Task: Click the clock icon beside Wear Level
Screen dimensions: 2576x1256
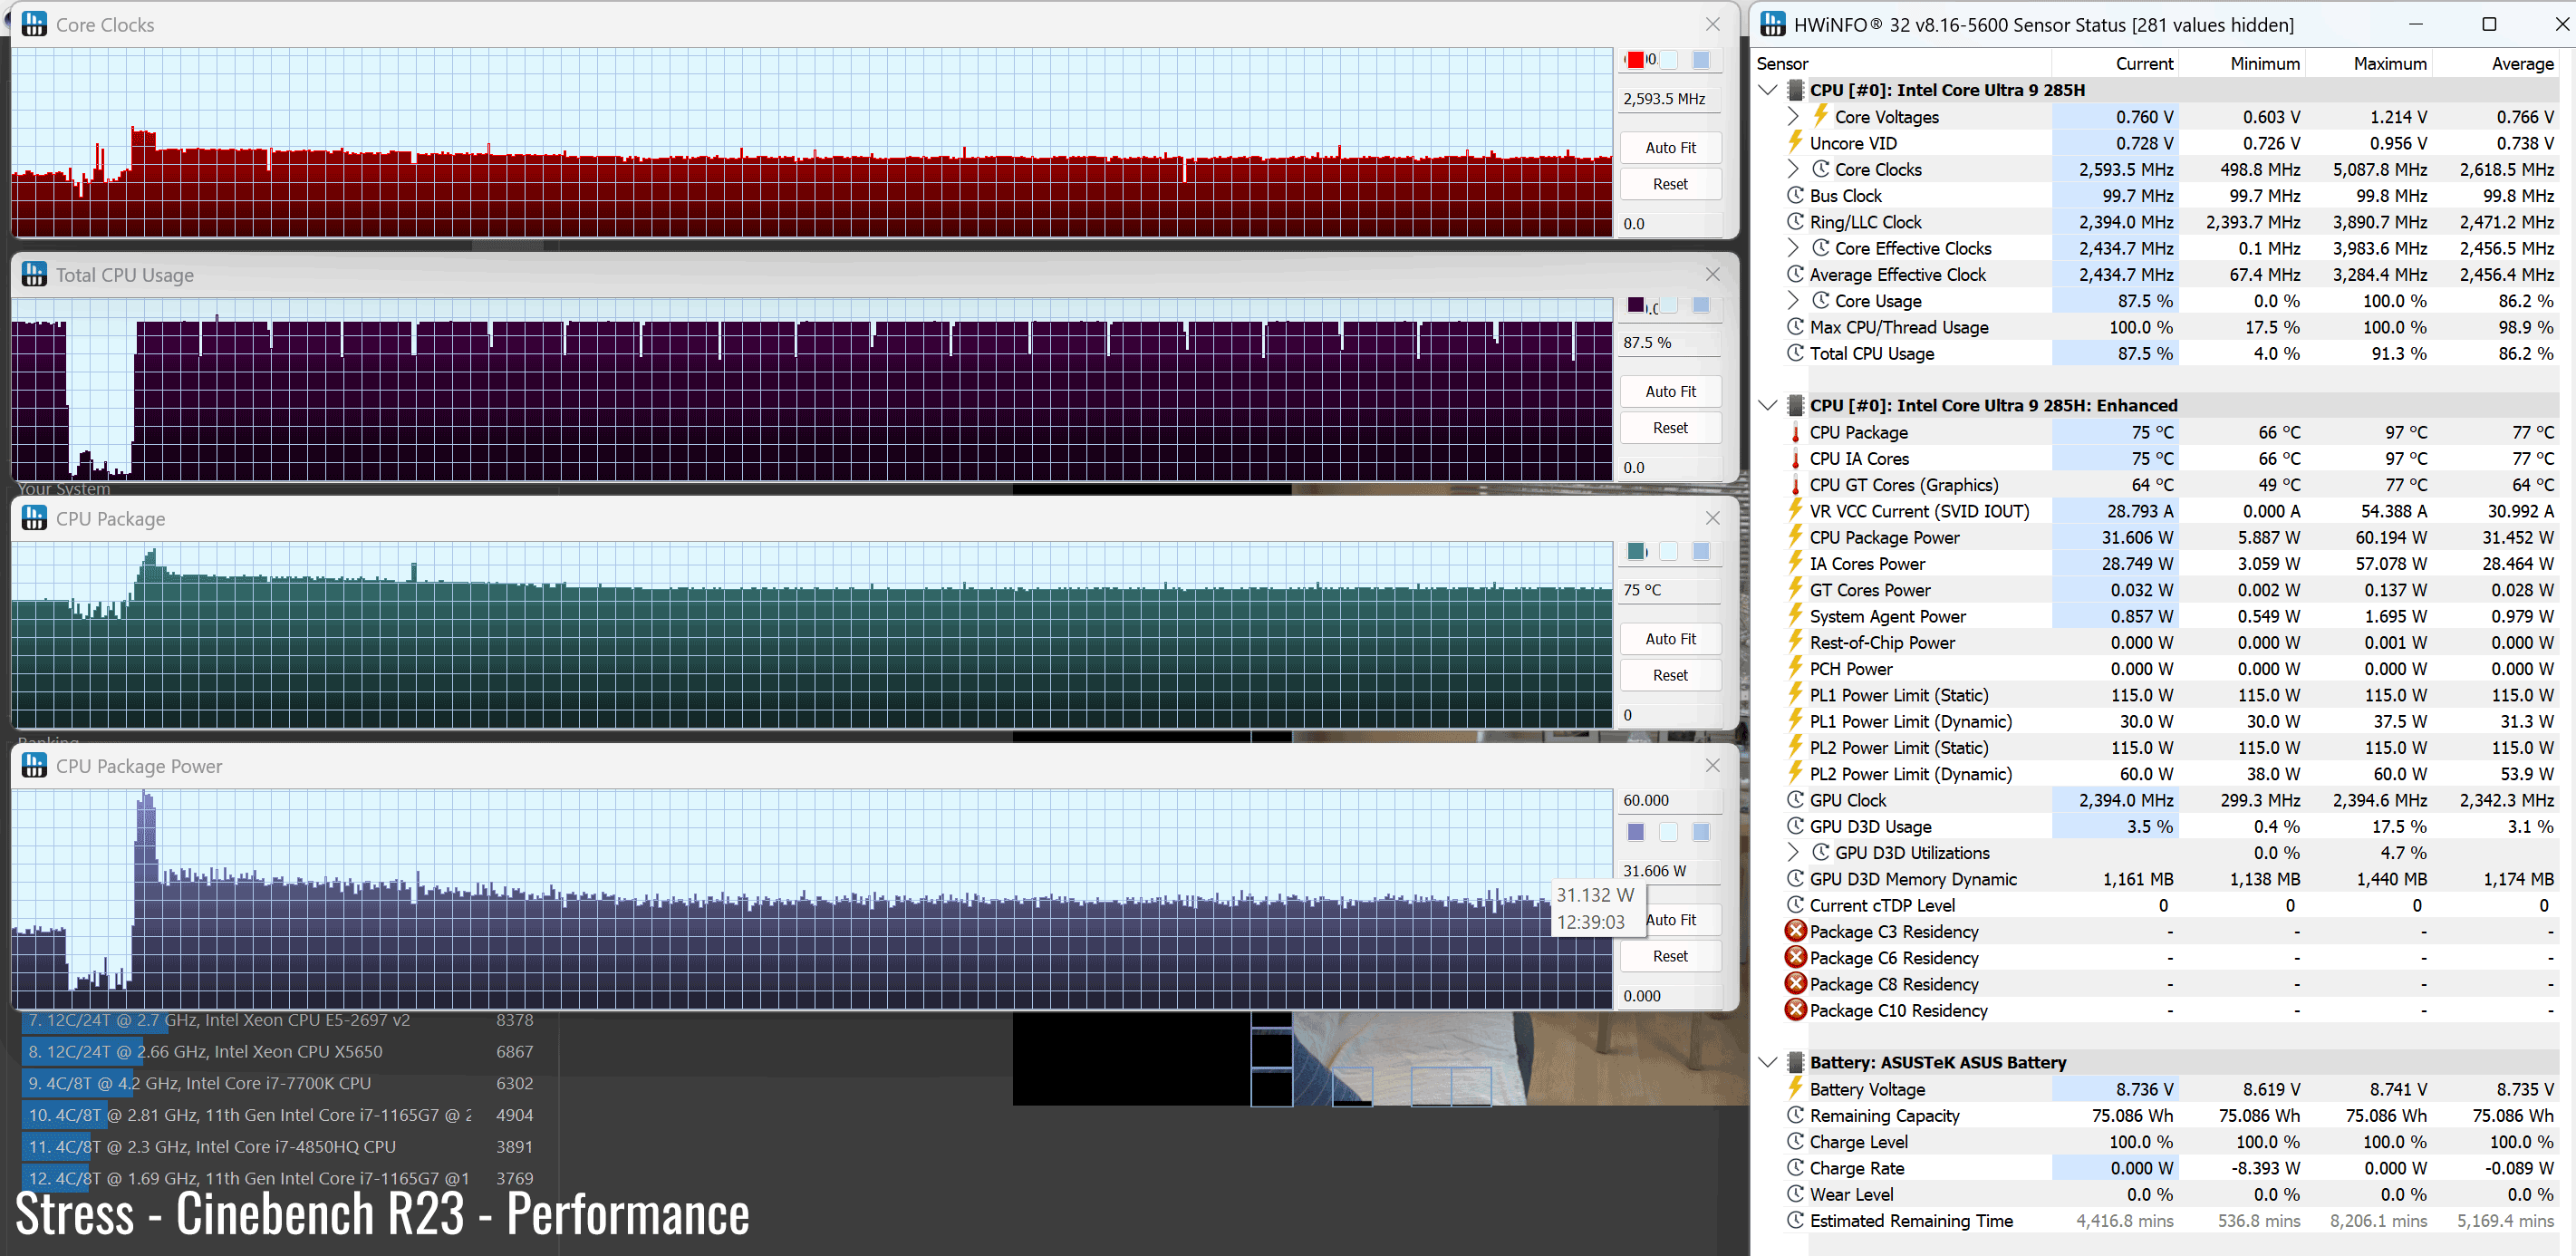Action: 1795,1194
